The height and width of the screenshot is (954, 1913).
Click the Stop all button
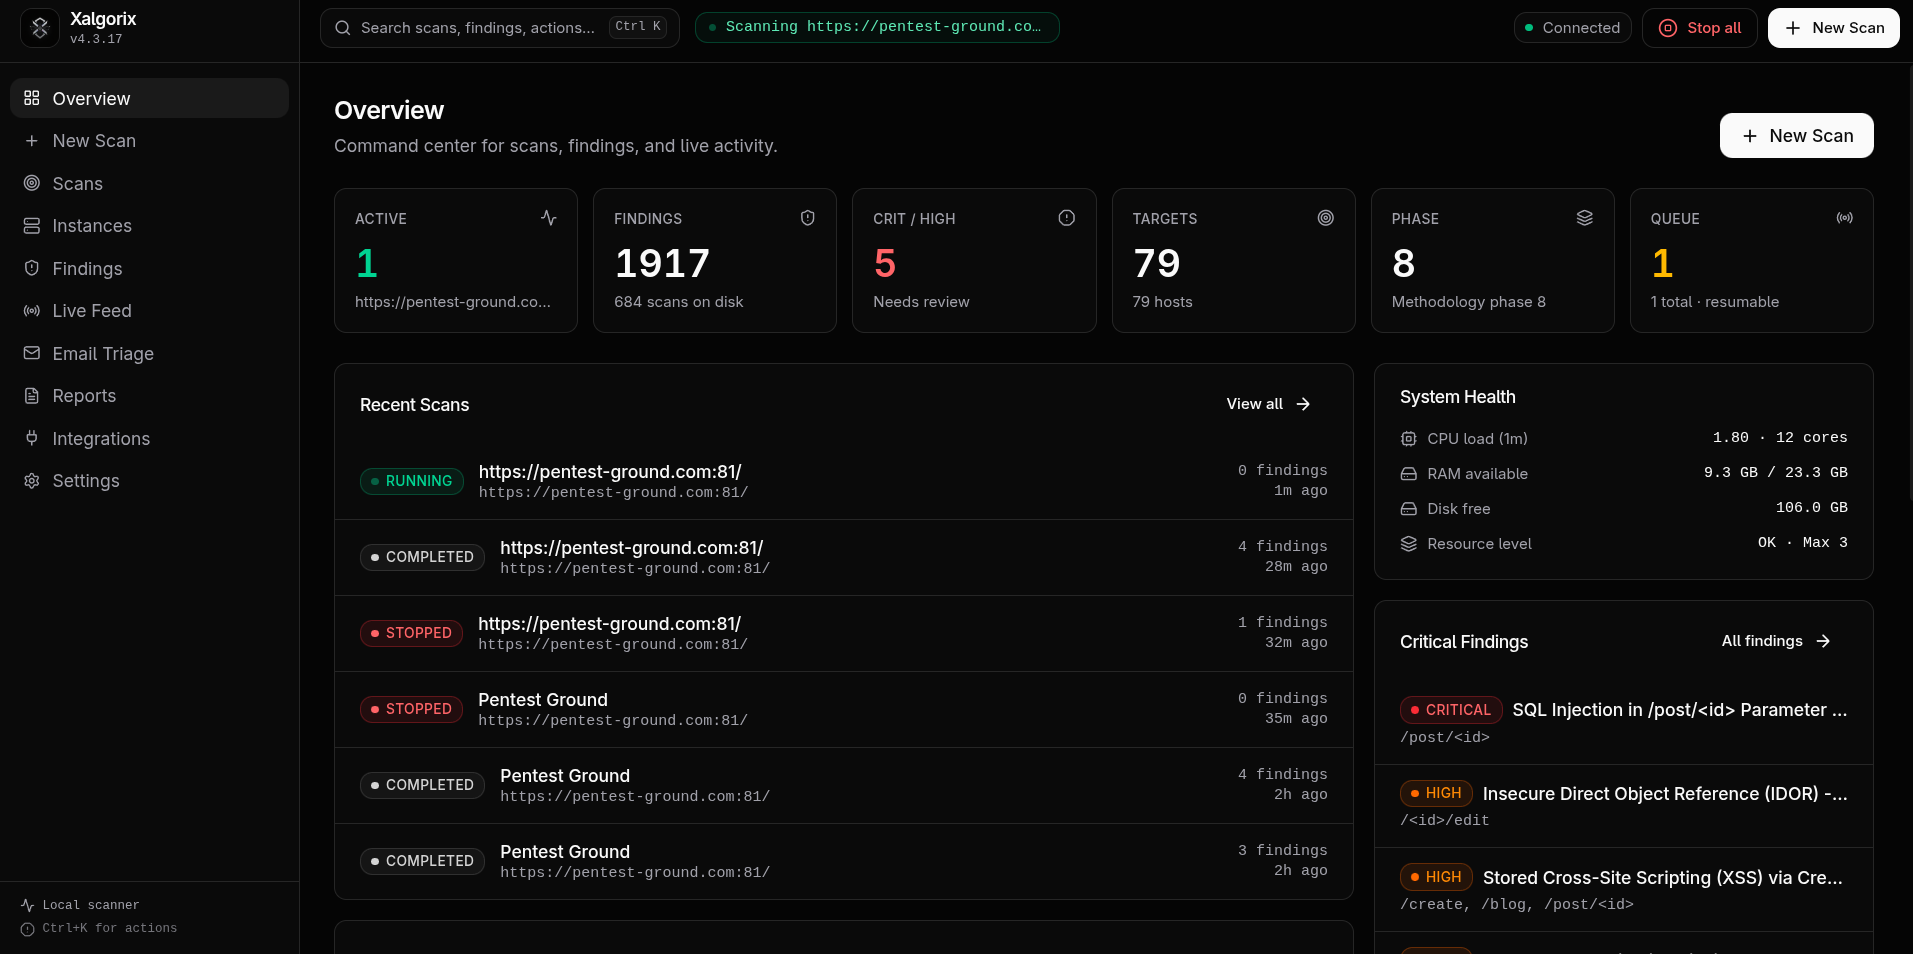(x=1699, y=28)
